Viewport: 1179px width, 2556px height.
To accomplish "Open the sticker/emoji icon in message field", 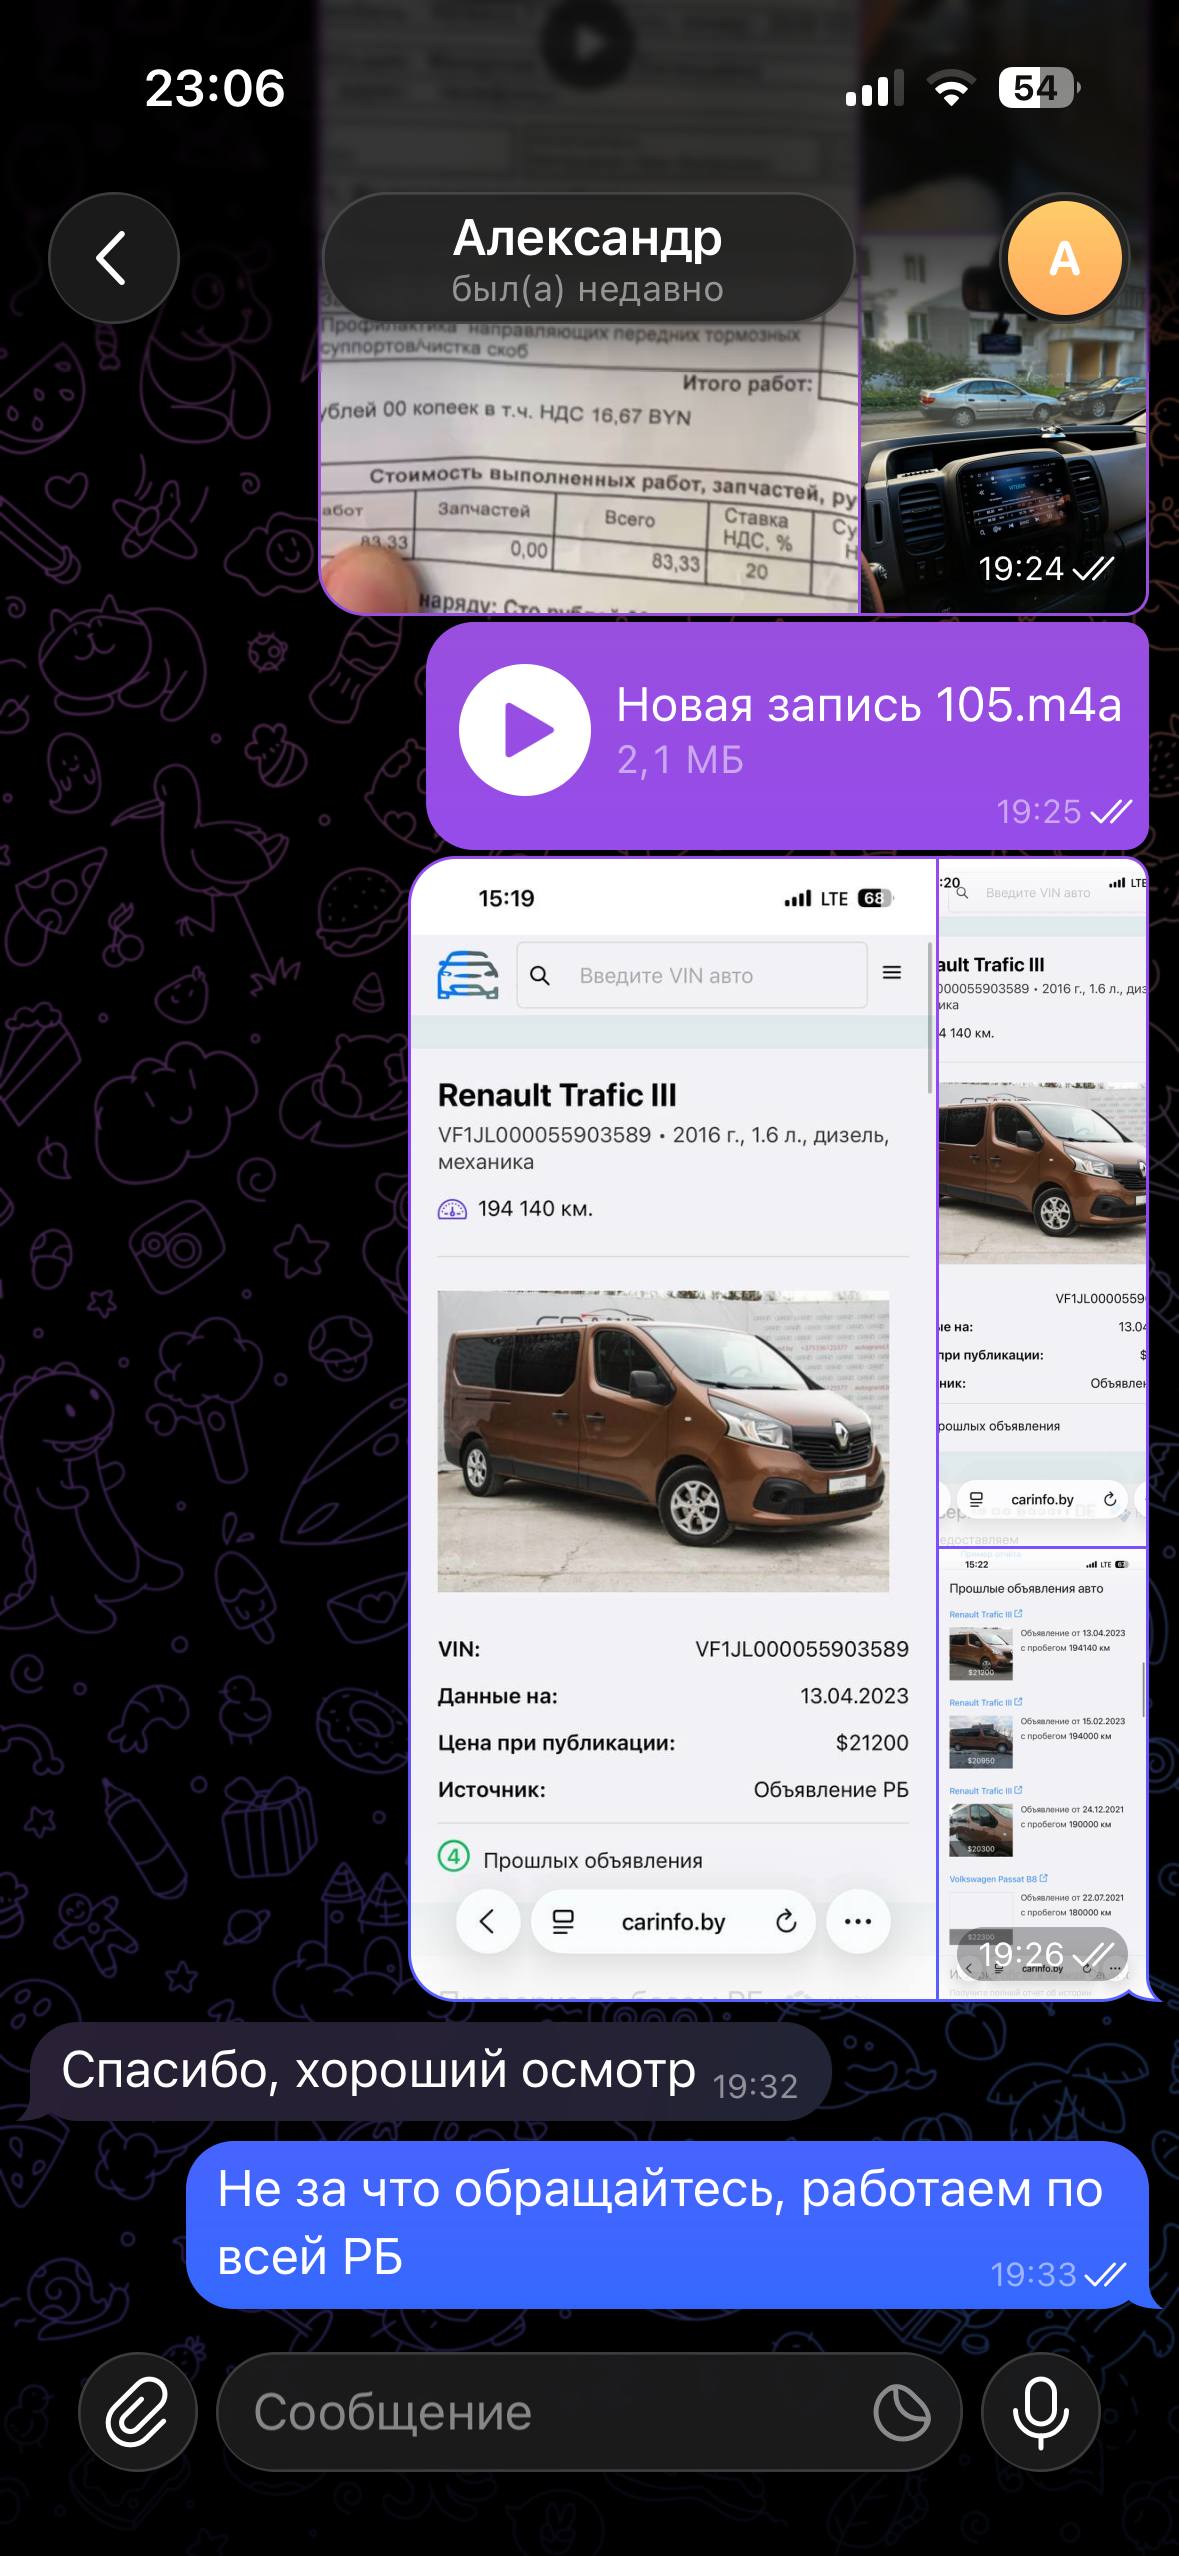I will pyautogui.click(x=902, y=2412).
